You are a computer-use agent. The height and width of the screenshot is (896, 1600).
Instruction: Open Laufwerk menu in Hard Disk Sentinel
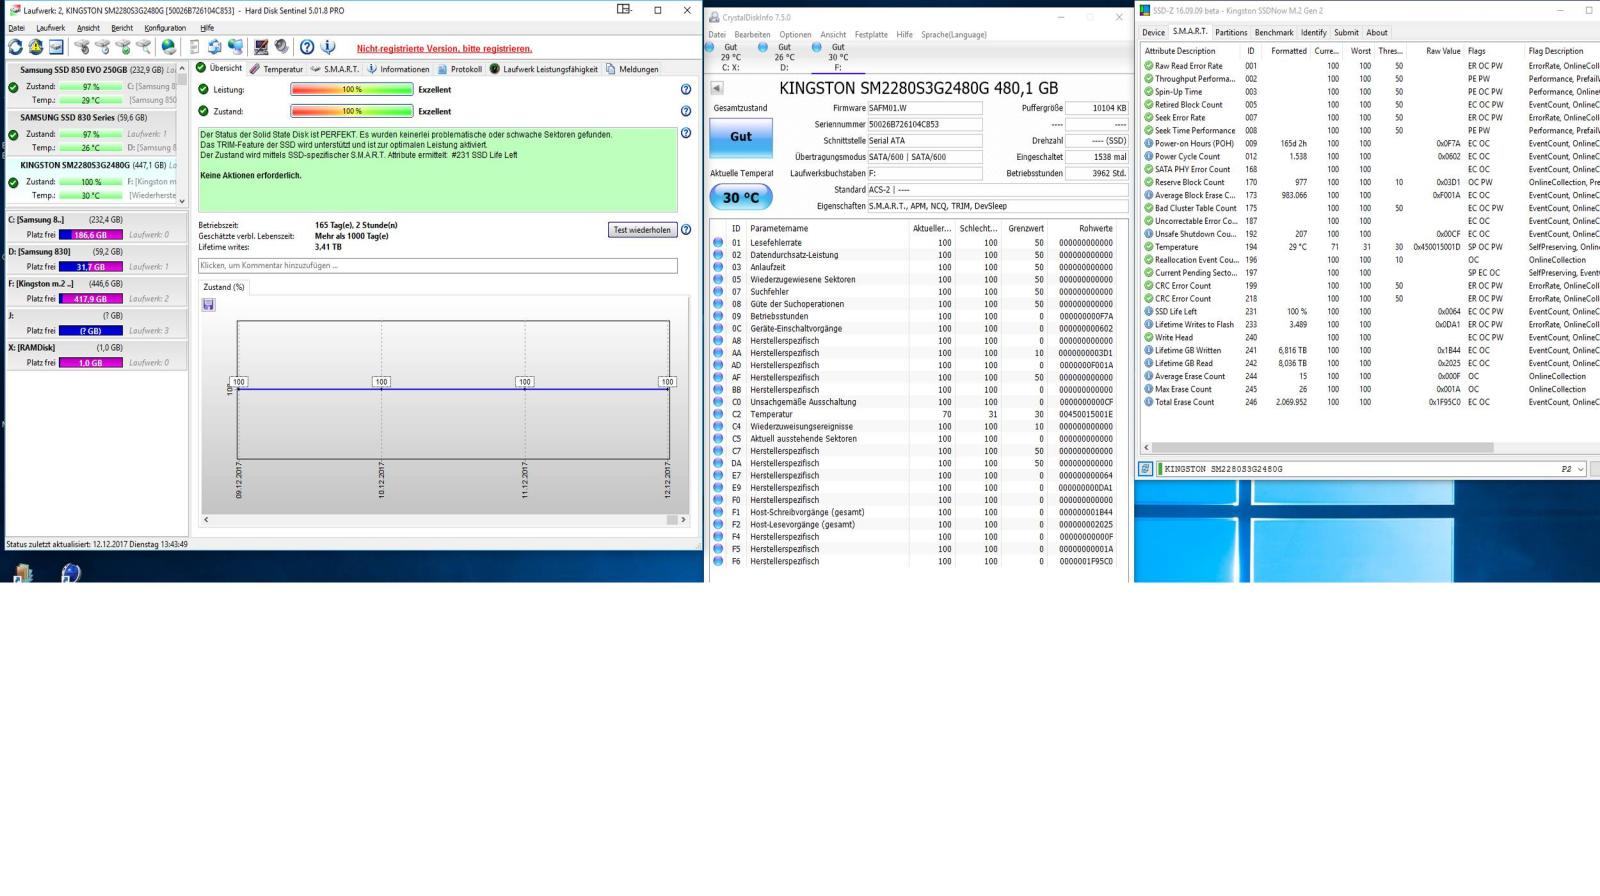point(50,28)
